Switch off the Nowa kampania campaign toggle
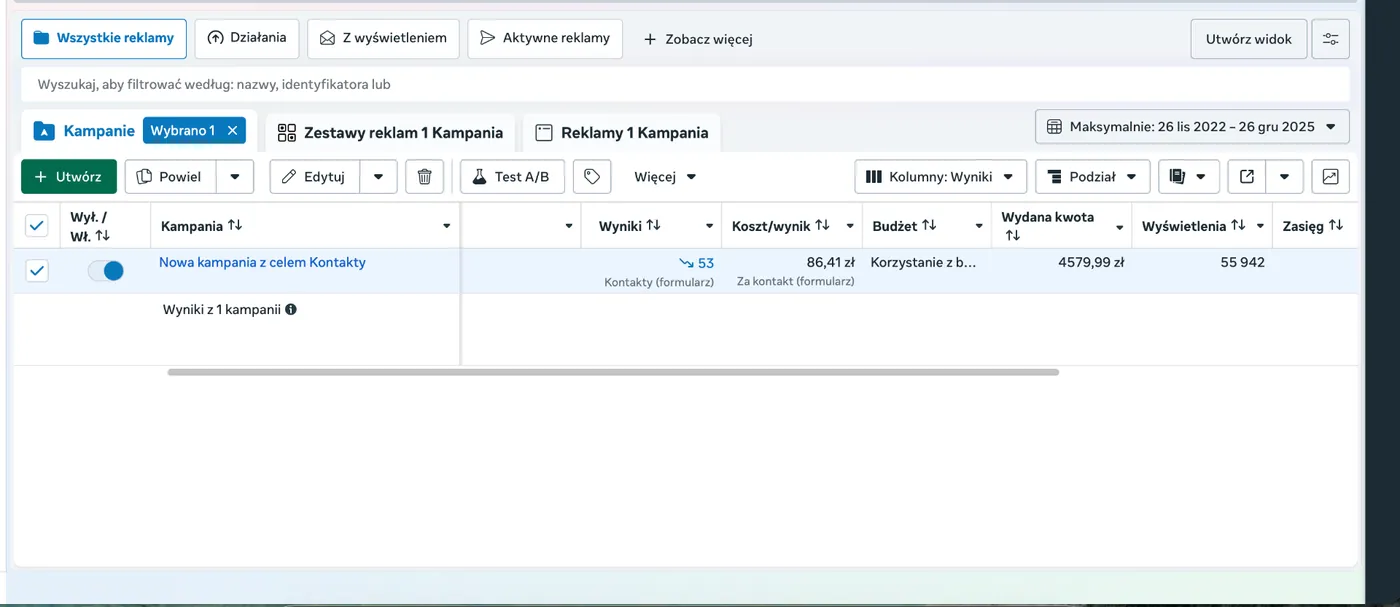1400x607 pixels. pos(105,270)
